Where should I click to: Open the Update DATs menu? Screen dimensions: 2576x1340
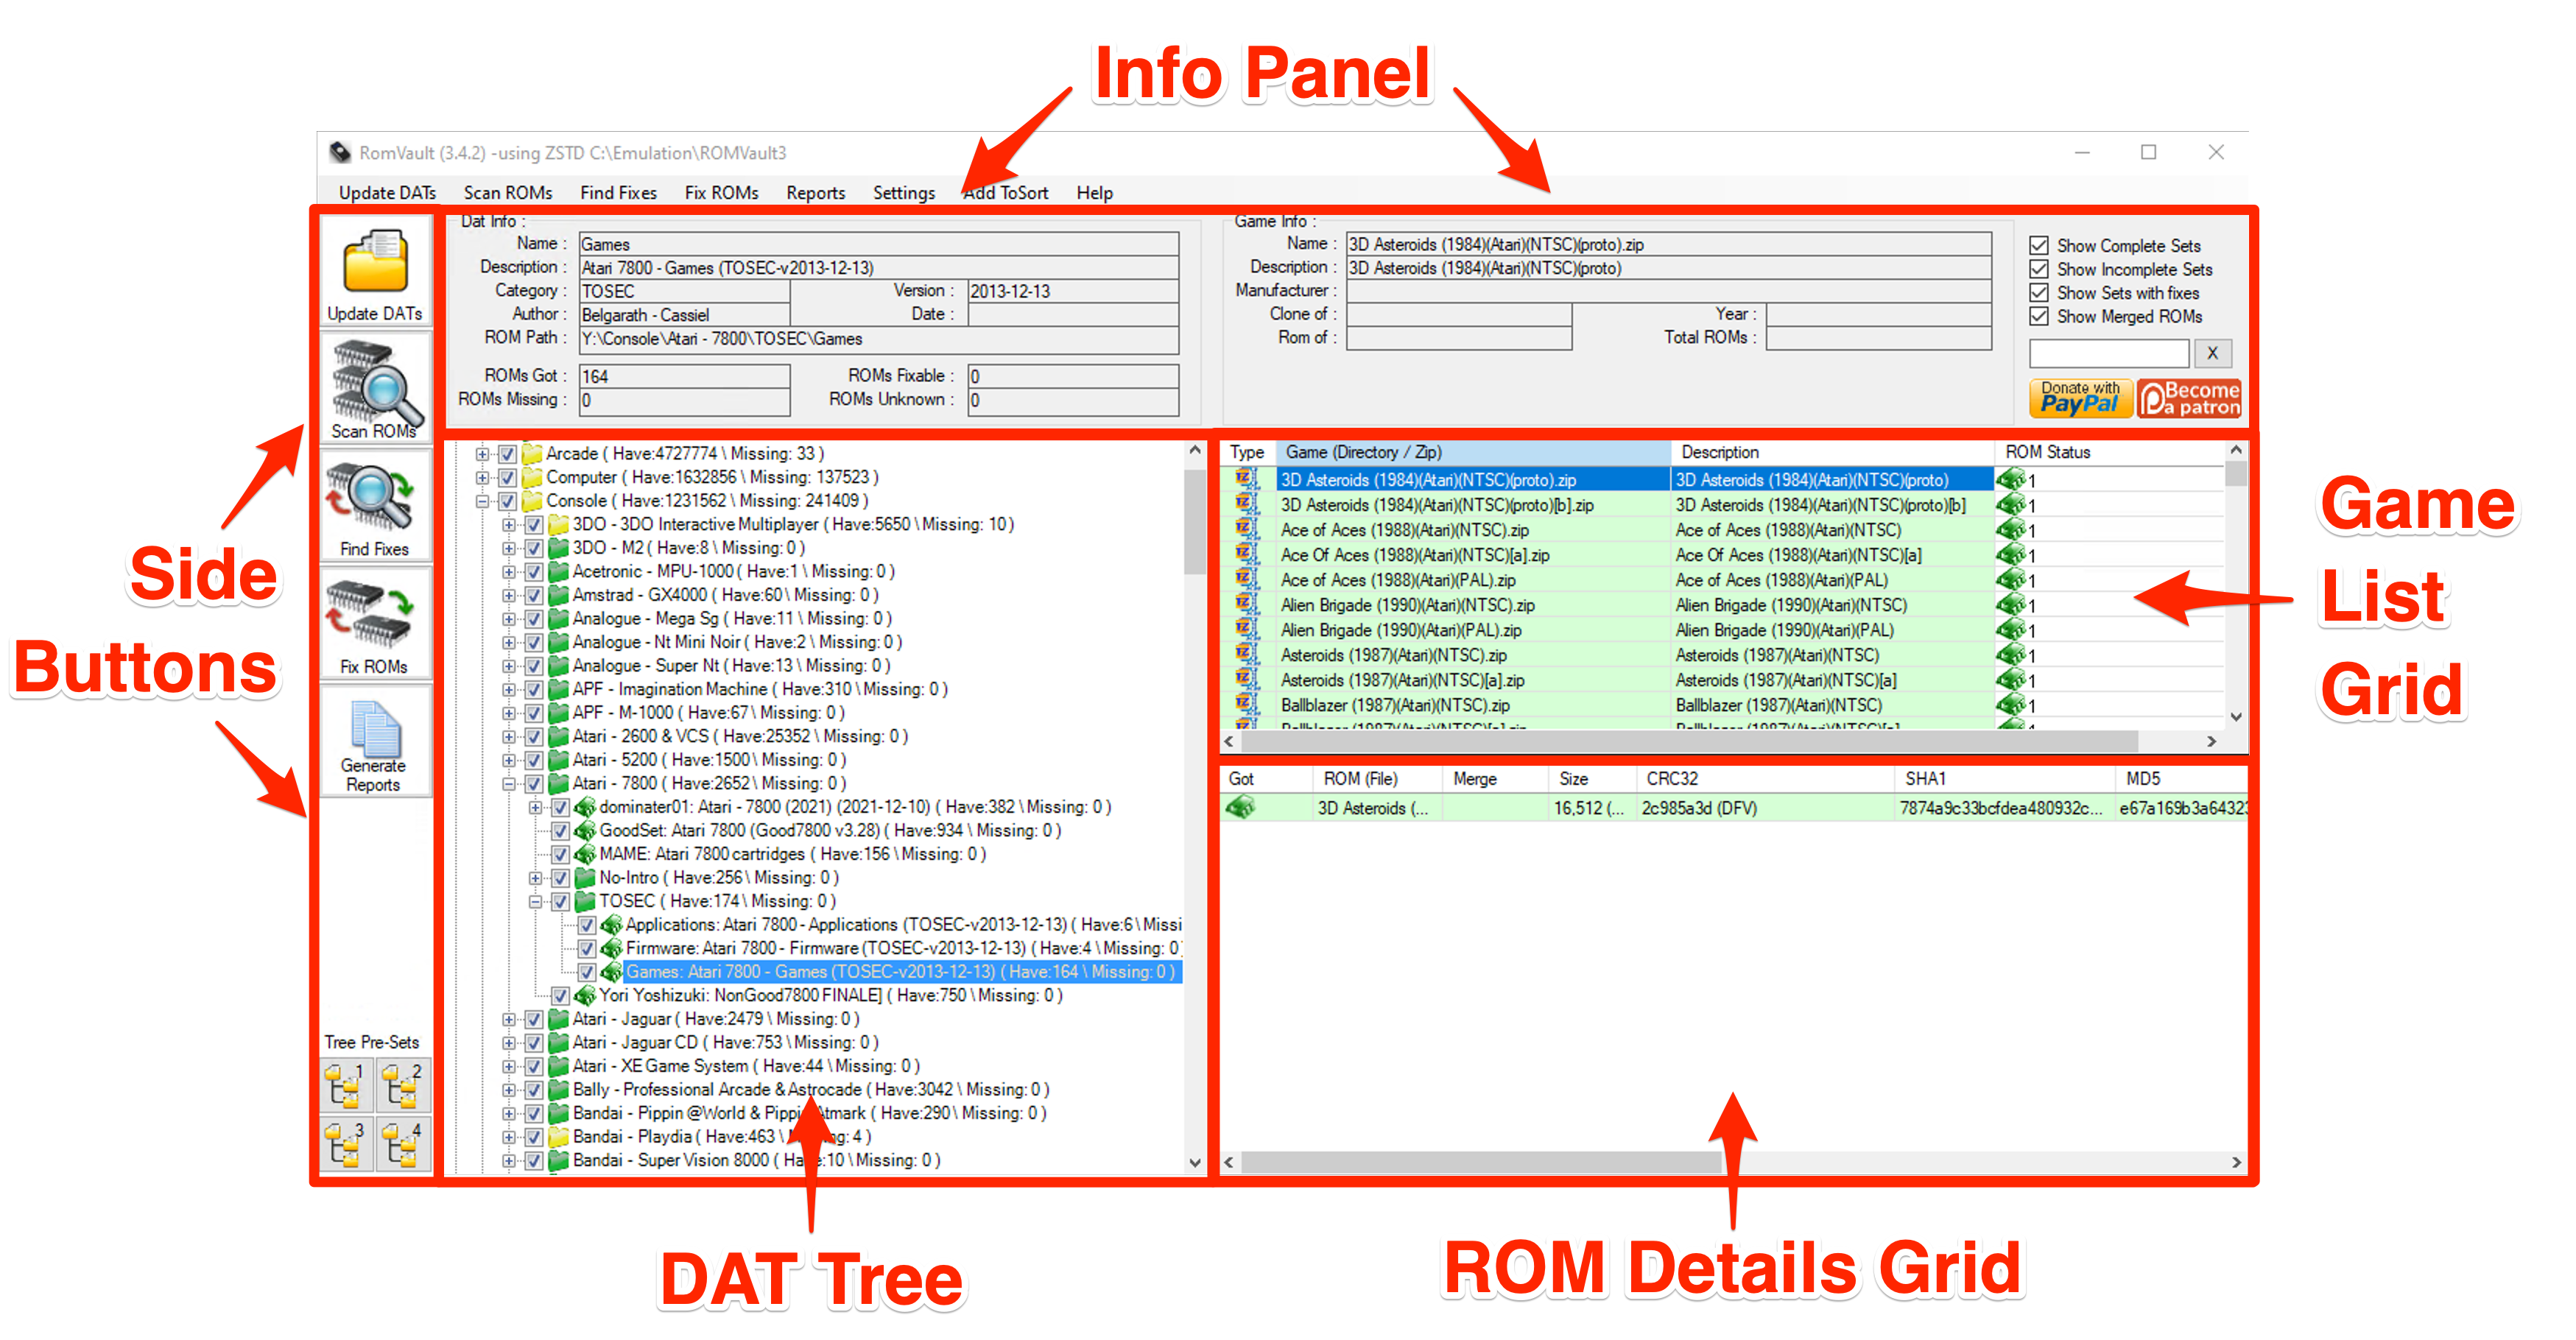(x=387, y=193)
